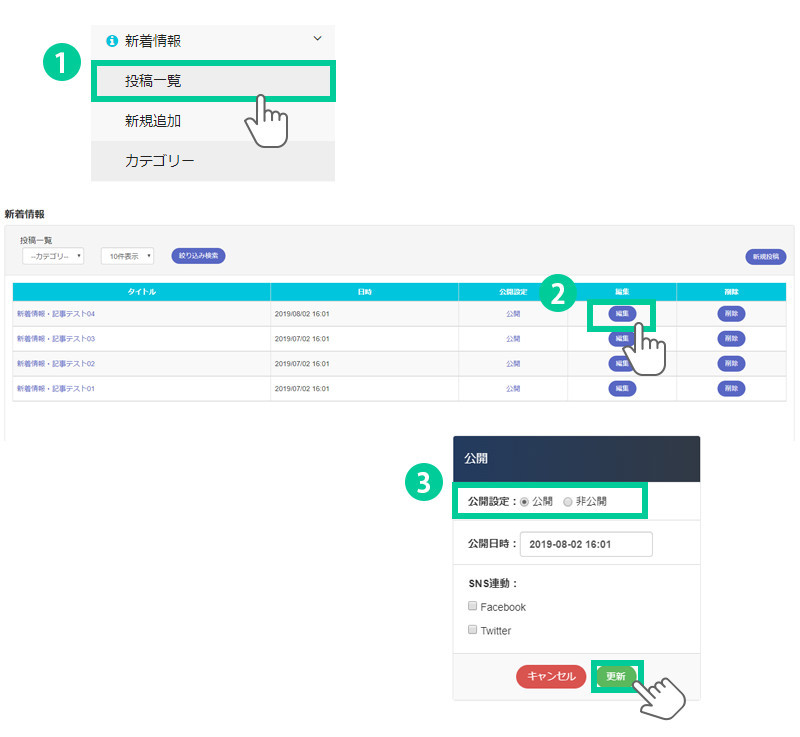Enable the Facebook SNS checkbox
This screenshot has width=800, height=737.
(x=473, y=606)
